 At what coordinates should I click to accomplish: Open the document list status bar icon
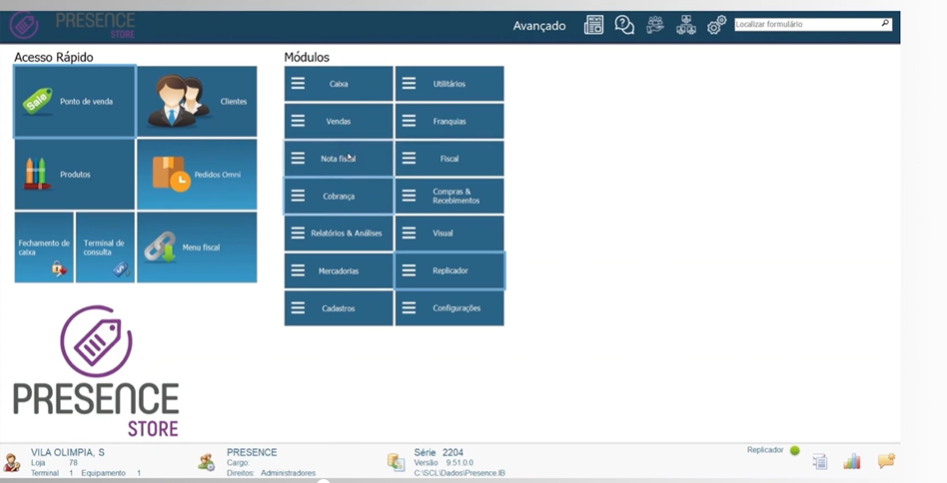coord(820,462)
